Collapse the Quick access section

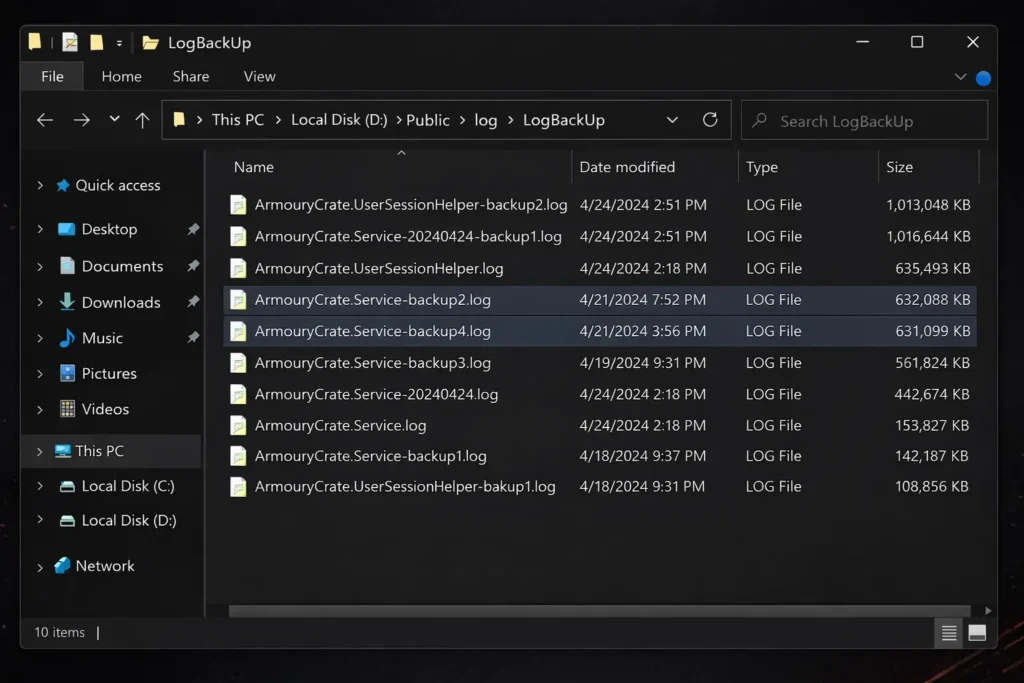[x=40, y=185]
